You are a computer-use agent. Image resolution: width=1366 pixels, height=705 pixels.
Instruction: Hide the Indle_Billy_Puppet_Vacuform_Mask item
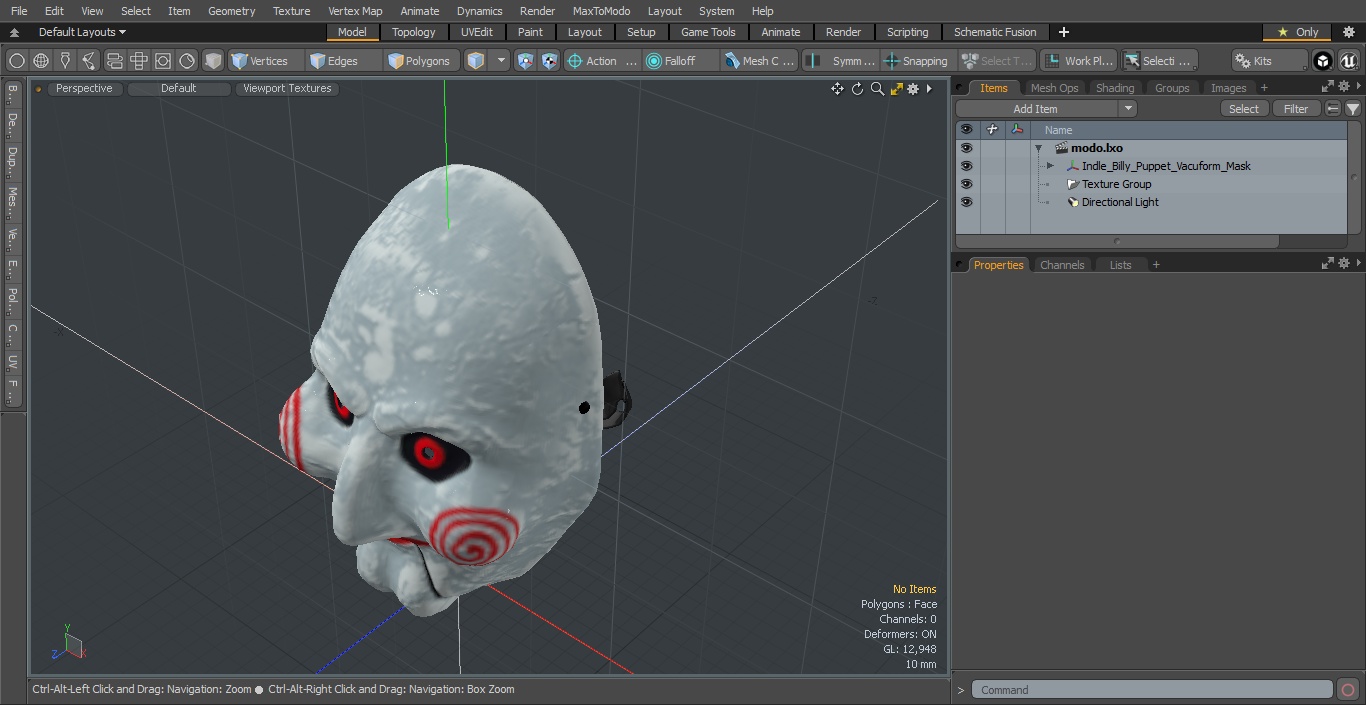point(966,166)
